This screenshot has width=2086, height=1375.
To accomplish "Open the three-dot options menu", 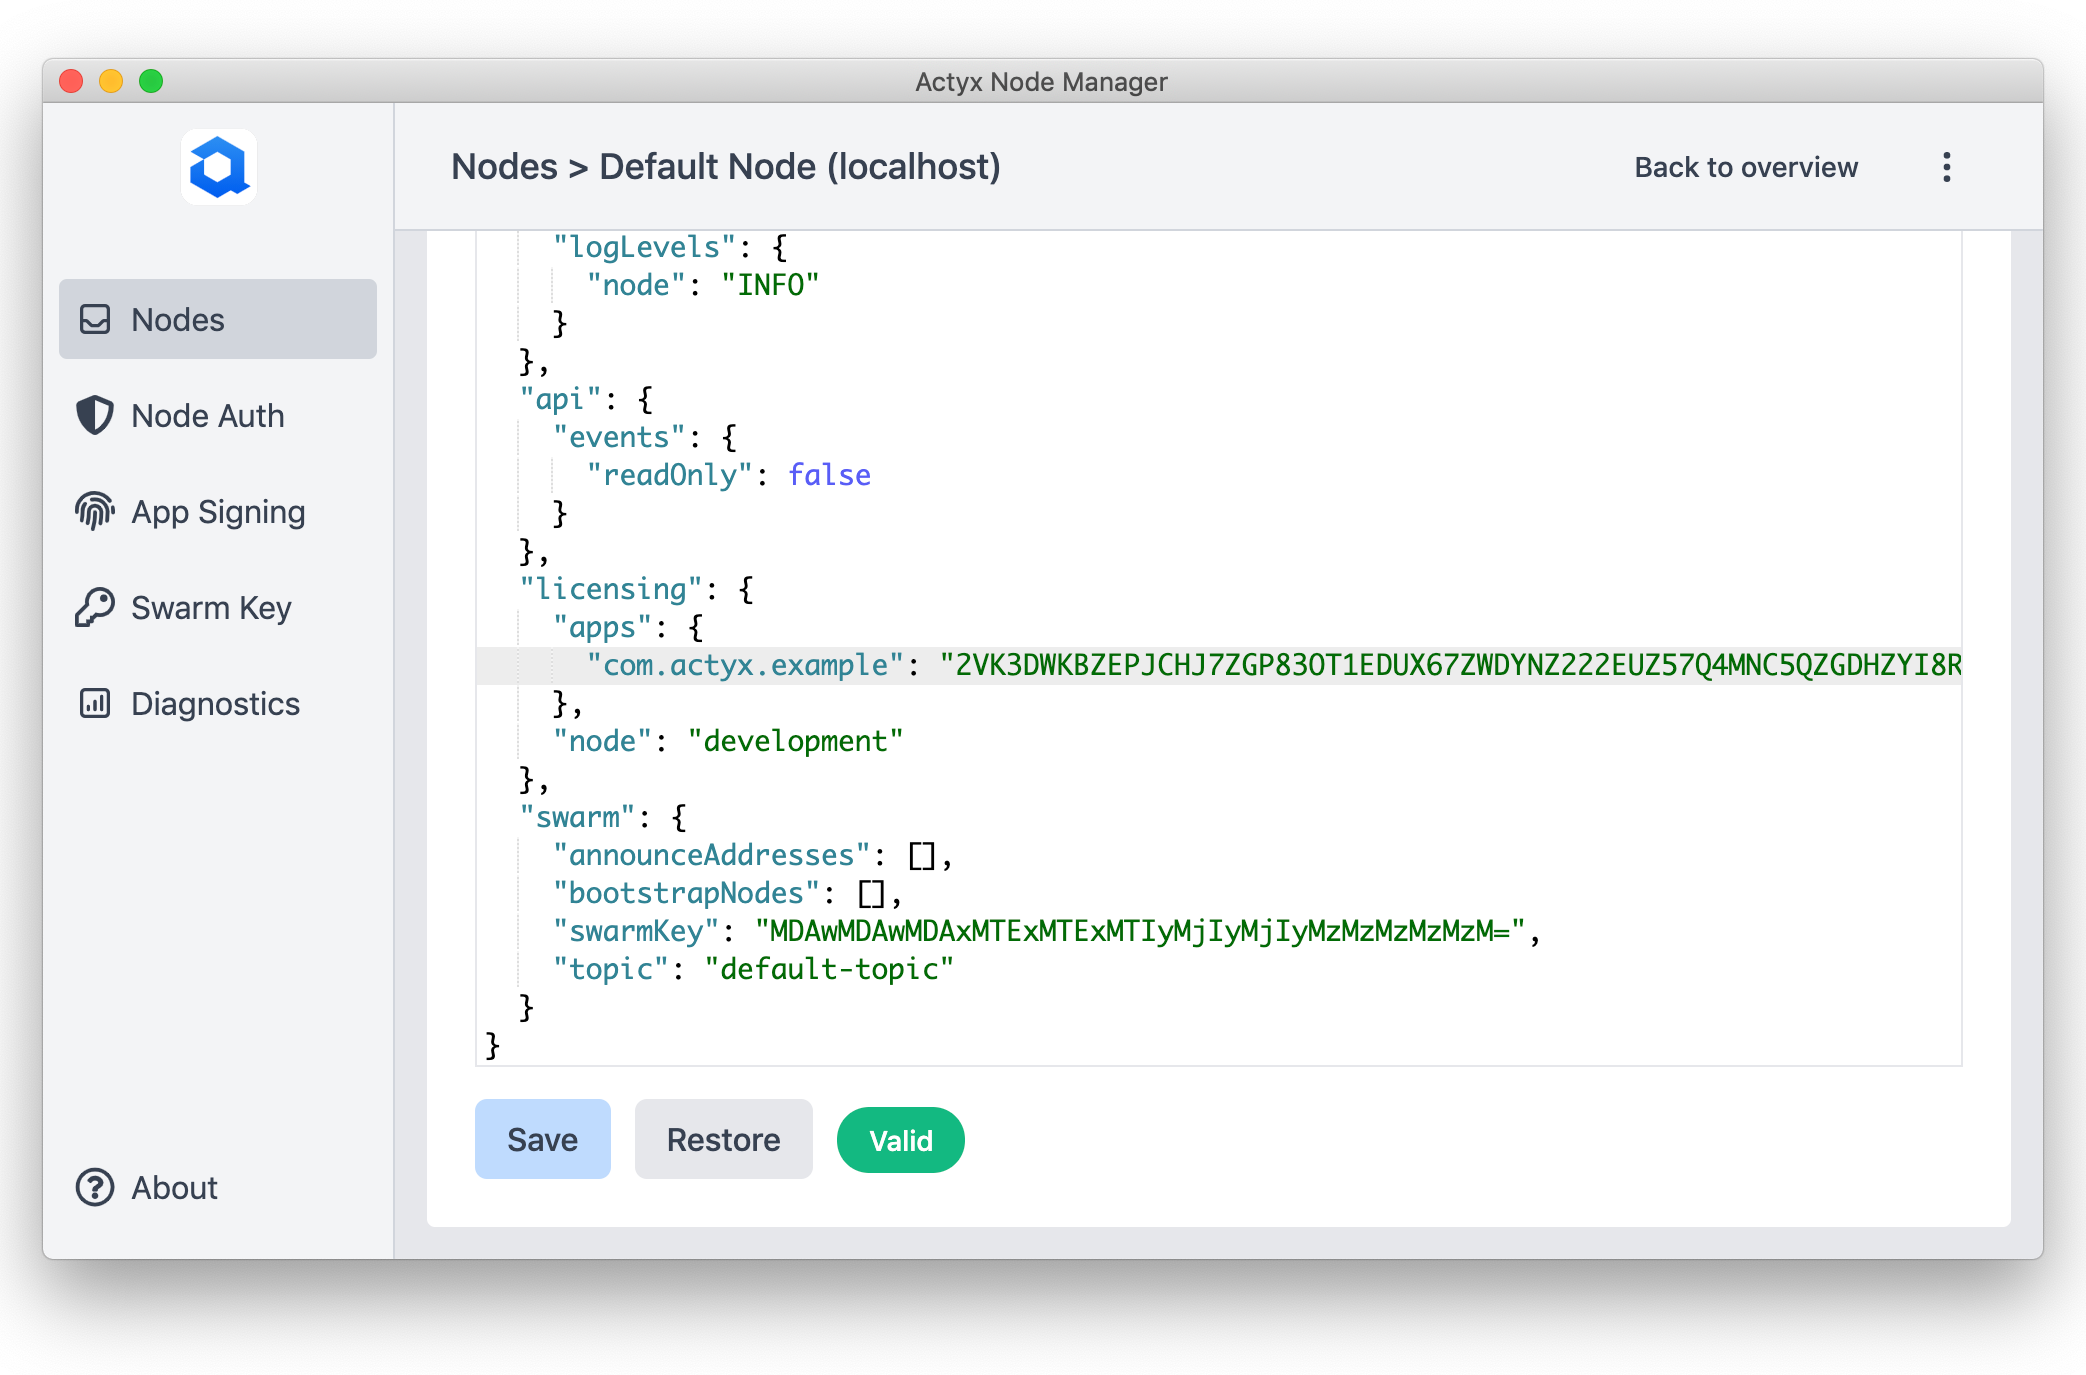I will tap(1946, 167).
